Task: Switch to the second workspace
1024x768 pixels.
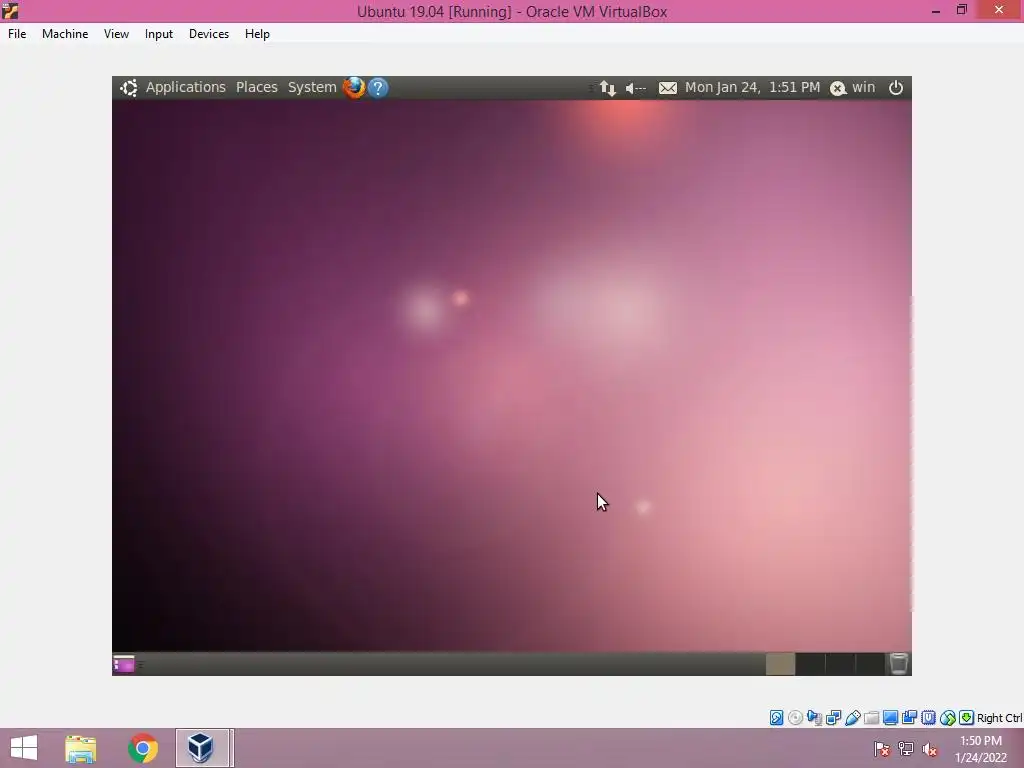Action: [x=810, y=664]
